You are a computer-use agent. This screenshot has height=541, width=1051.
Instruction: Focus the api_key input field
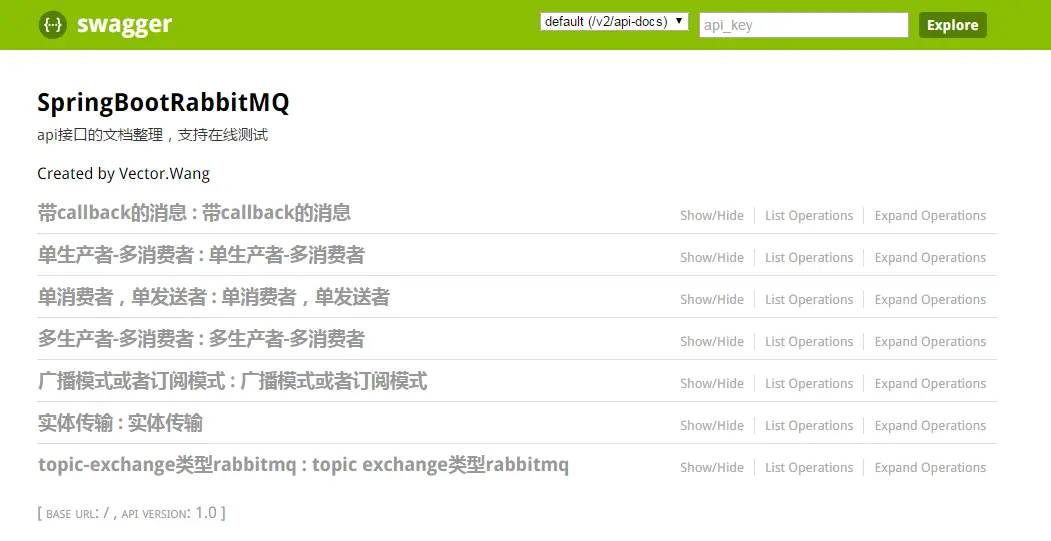(804, 25)
